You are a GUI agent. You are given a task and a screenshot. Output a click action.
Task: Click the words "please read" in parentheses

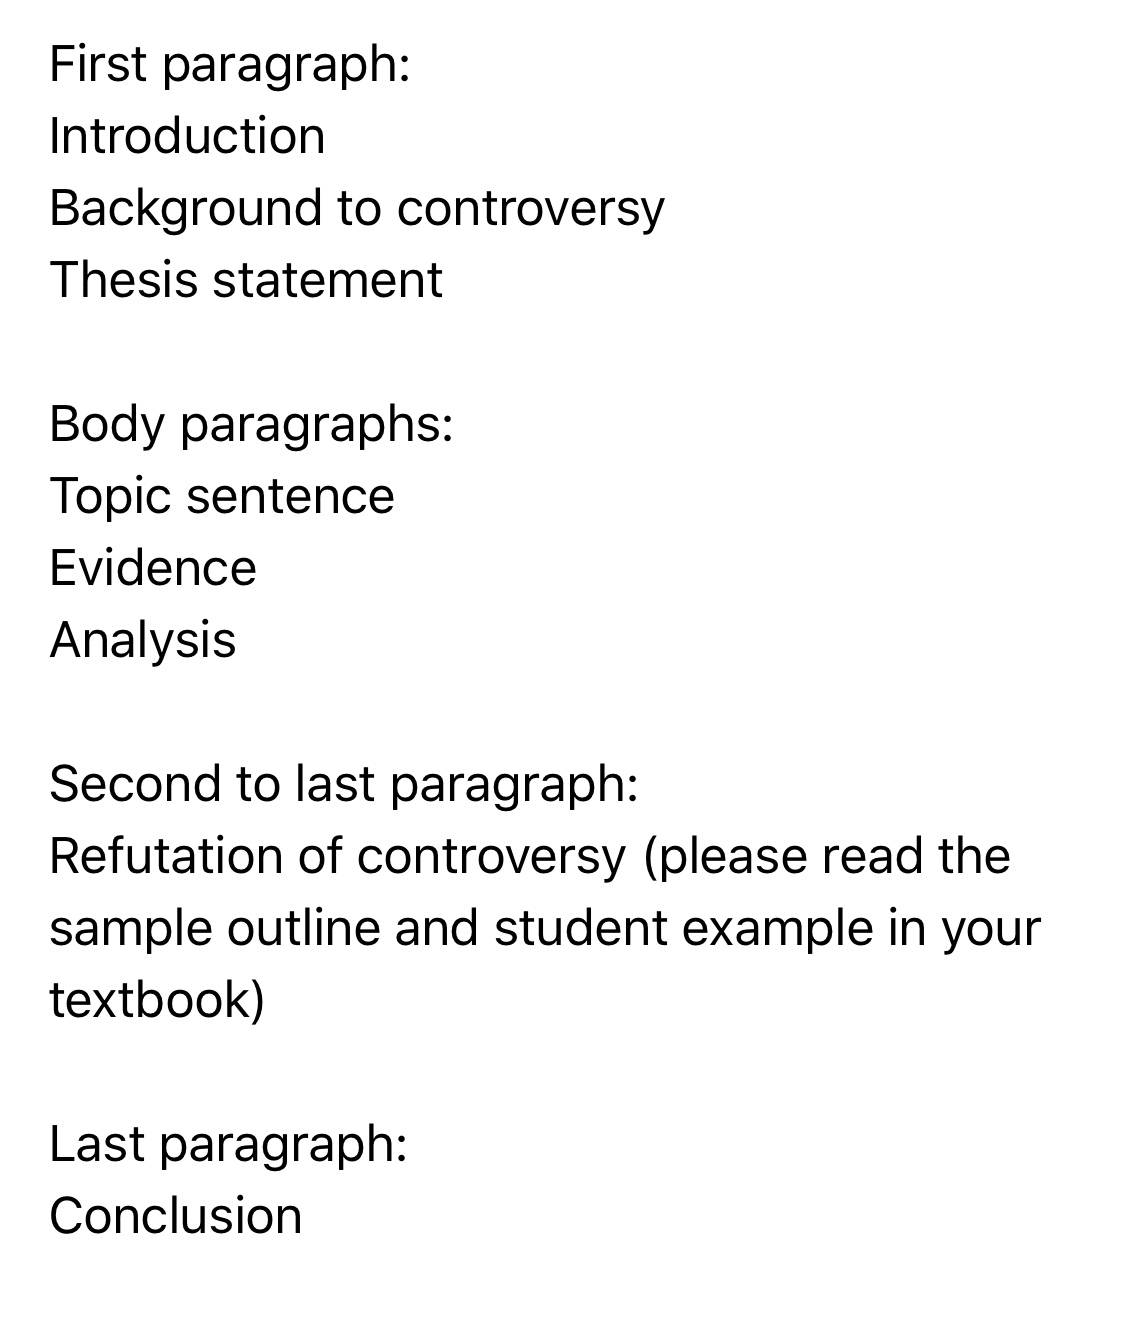pos(786,857)
